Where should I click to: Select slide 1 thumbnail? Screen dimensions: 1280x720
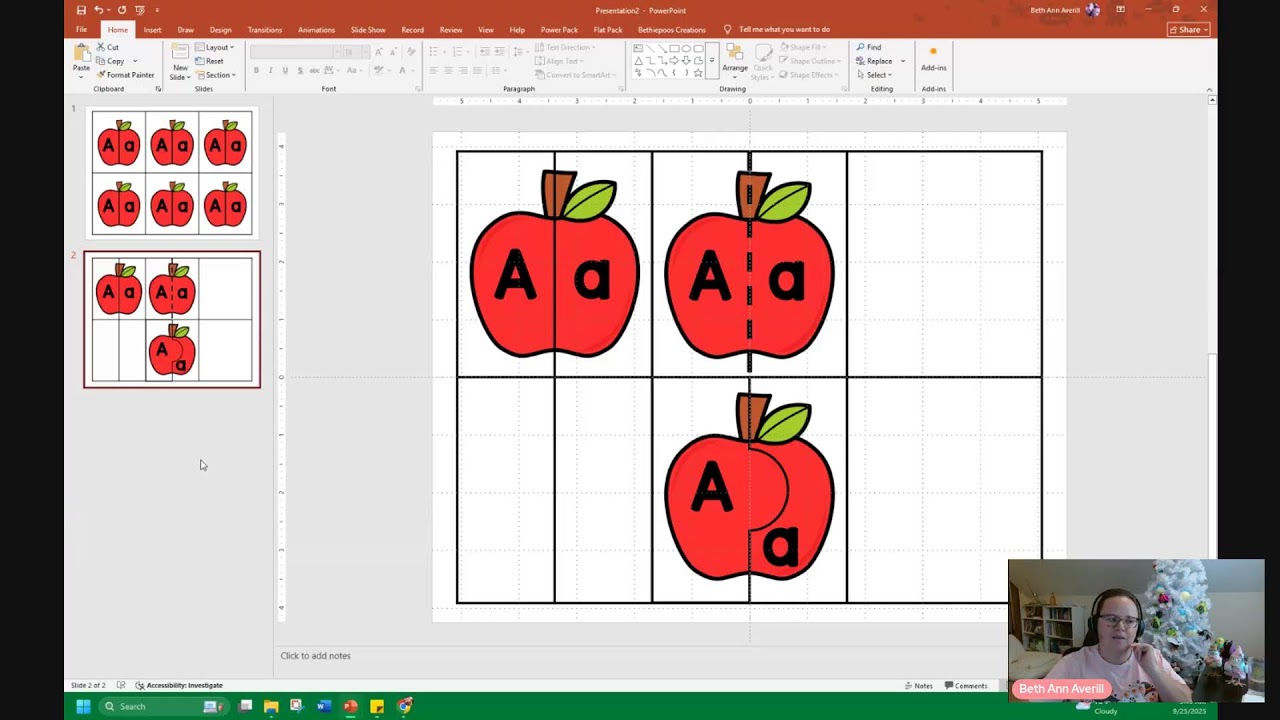click(172, 174)
